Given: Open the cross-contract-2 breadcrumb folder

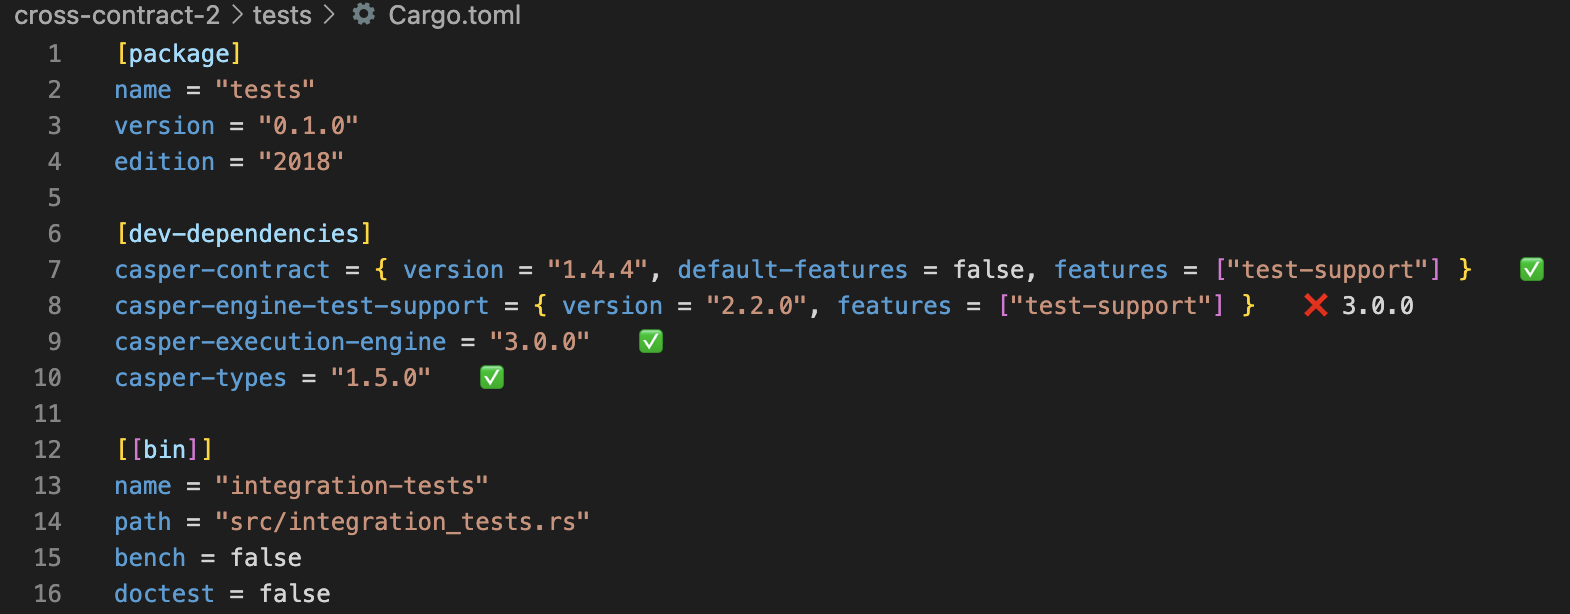Looking at the screenshot, I should tap(117, 15).
